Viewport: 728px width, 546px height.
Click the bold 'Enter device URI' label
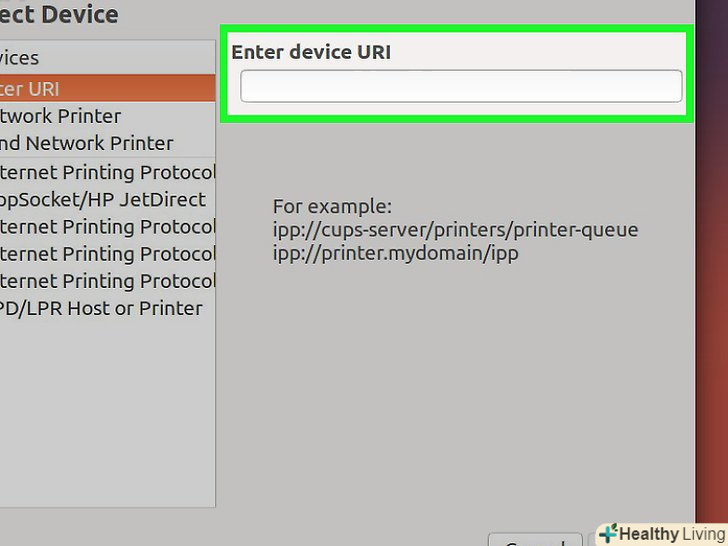[311, 52]
